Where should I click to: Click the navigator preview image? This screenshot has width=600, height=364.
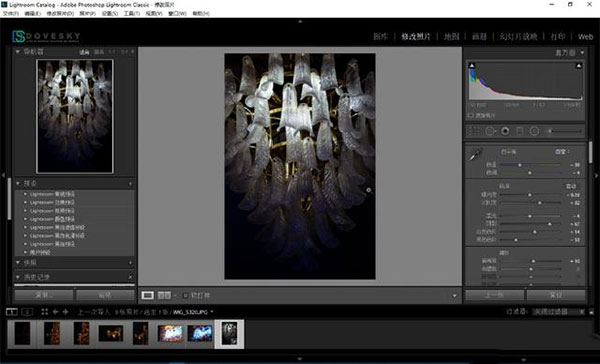(x=75, y=116)
